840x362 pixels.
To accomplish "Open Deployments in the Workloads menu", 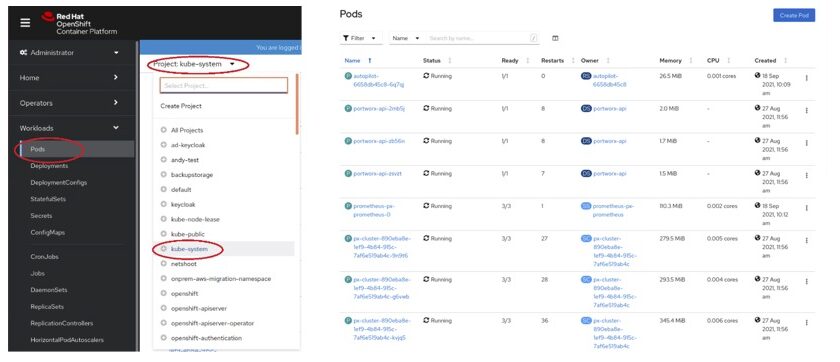I will tap(49, 166).
